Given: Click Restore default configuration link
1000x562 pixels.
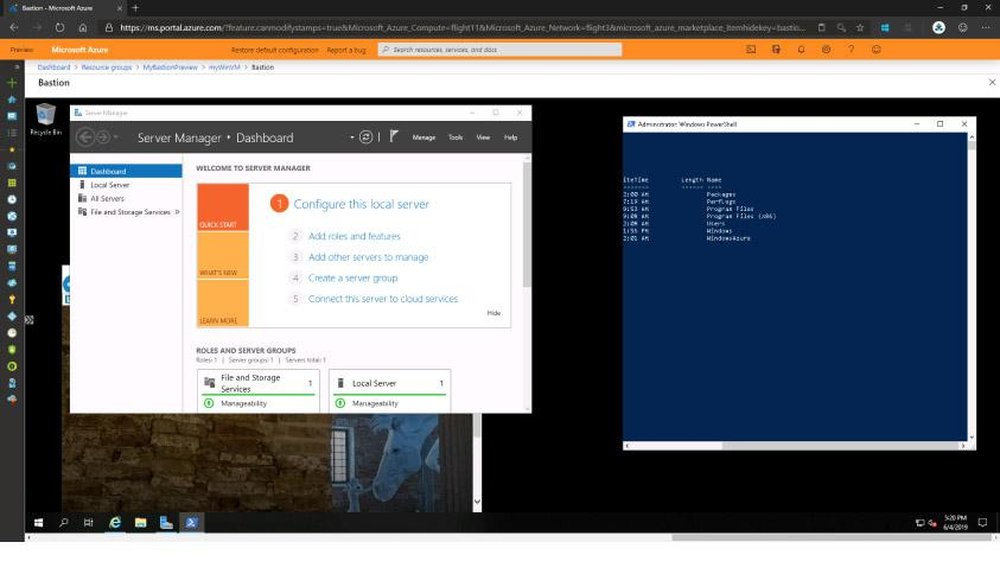Looking at the screenshot, I should (274, 50).
